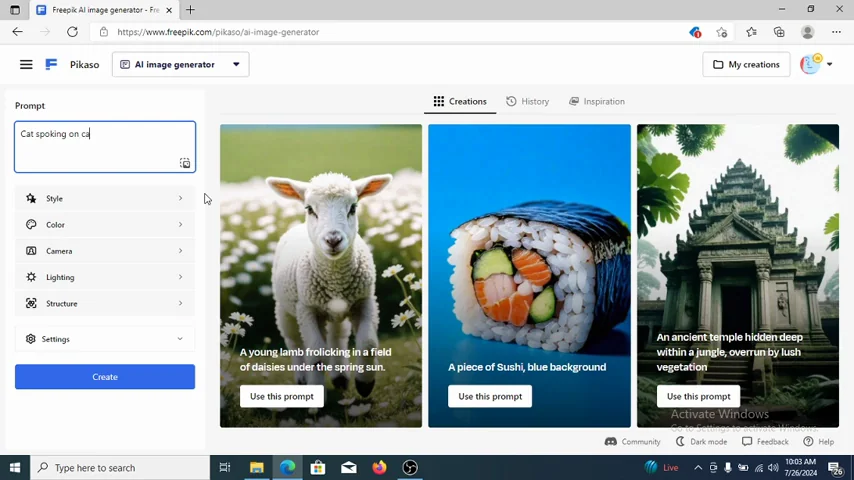View site information lock icon
This screenshot has height=480, width=854.
103,32
